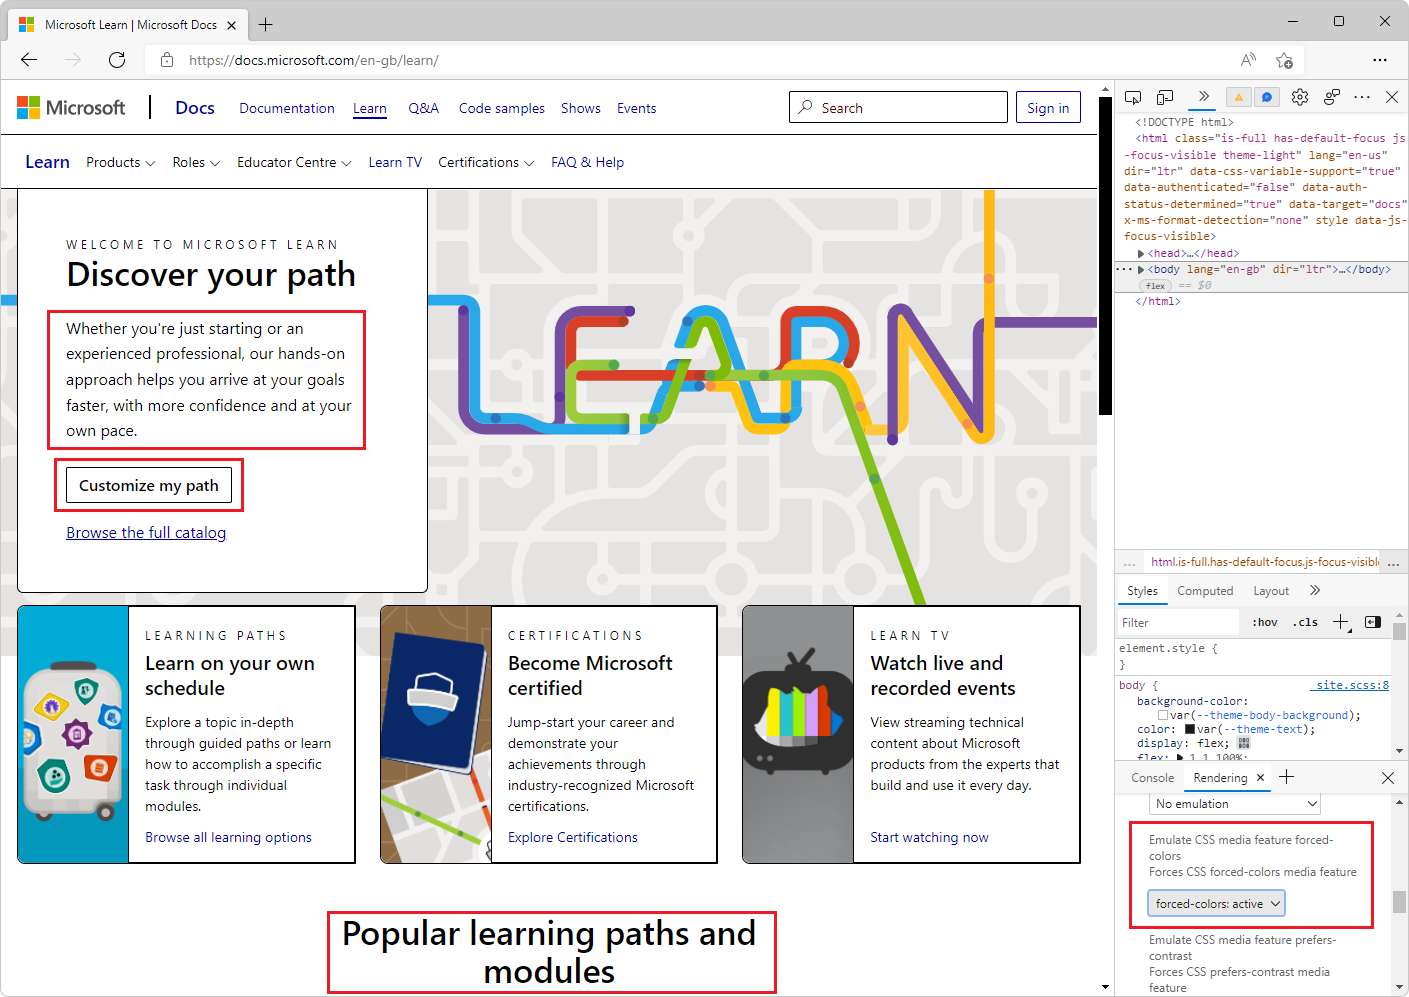The height and width of the screenshot is (997, 1409).
Task: Open the feedback icon in DevTools
Action: pyautogui.click(x=1267, y=97)
